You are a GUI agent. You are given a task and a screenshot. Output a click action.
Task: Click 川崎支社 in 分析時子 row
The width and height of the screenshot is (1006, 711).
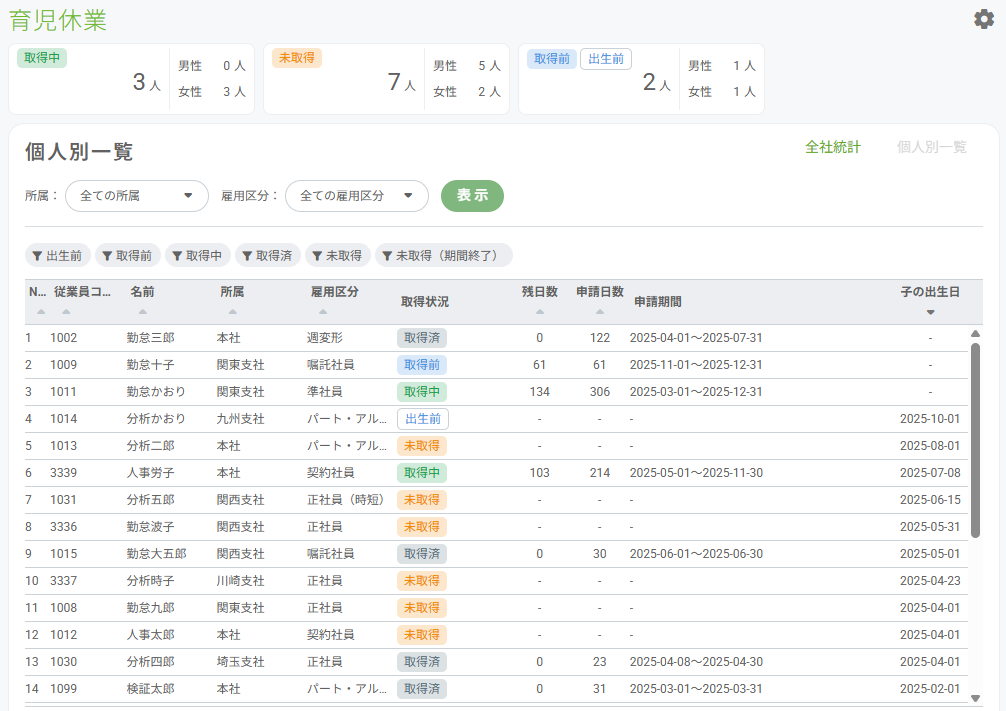[x=241, y=580]
